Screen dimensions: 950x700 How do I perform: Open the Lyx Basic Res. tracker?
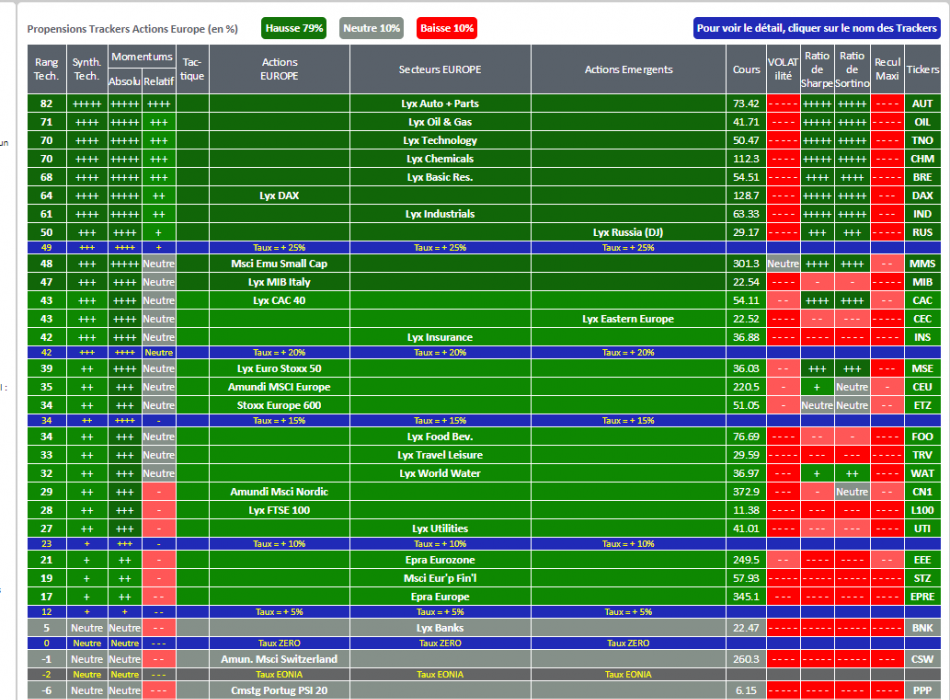(440, 177)
